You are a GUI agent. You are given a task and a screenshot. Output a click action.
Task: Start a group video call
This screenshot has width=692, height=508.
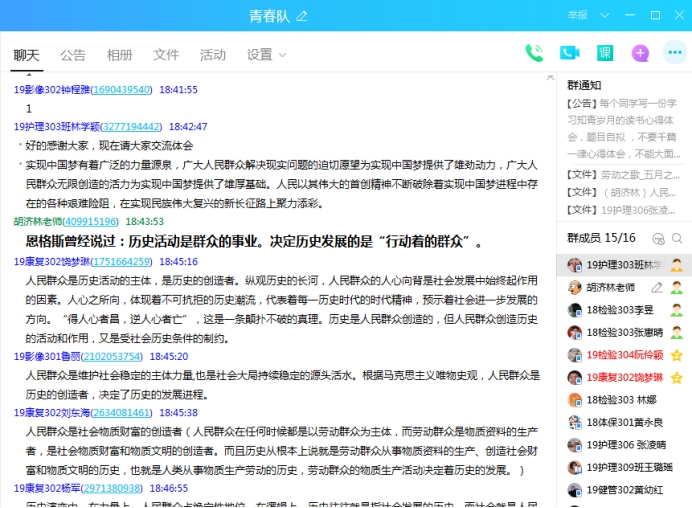pyautogui.click(x=569, y=54)
